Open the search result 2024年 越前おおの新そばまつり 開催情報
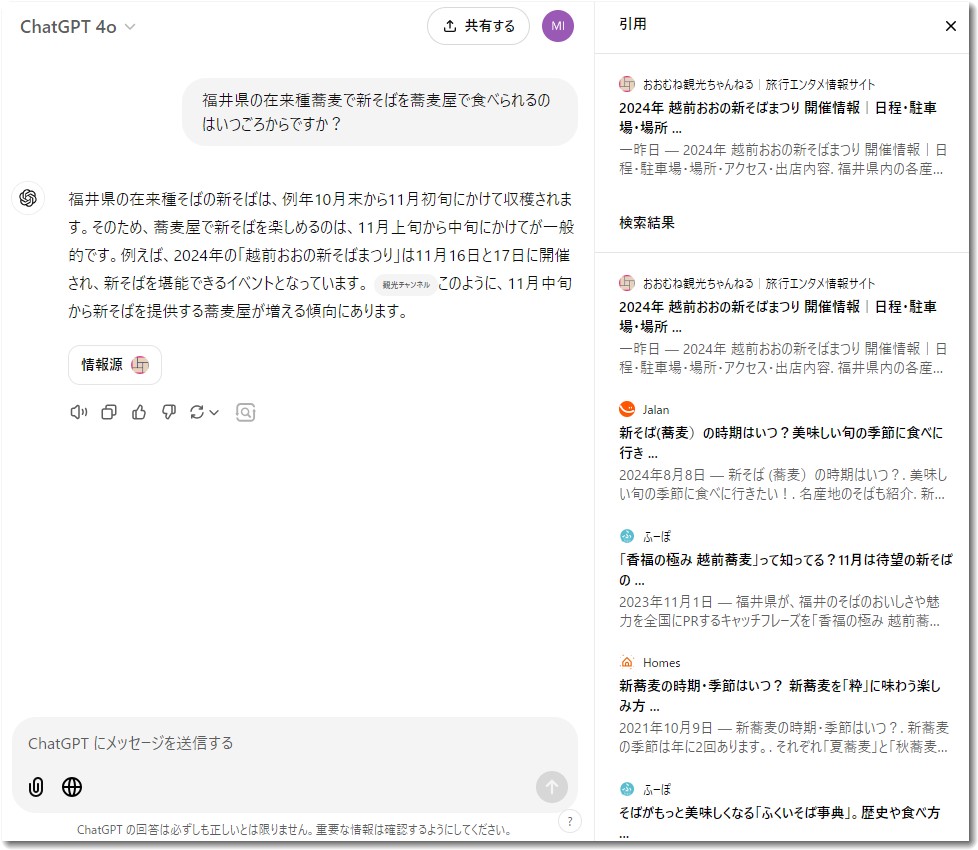This screenshot has height=850, width=978. pos(778,316)
